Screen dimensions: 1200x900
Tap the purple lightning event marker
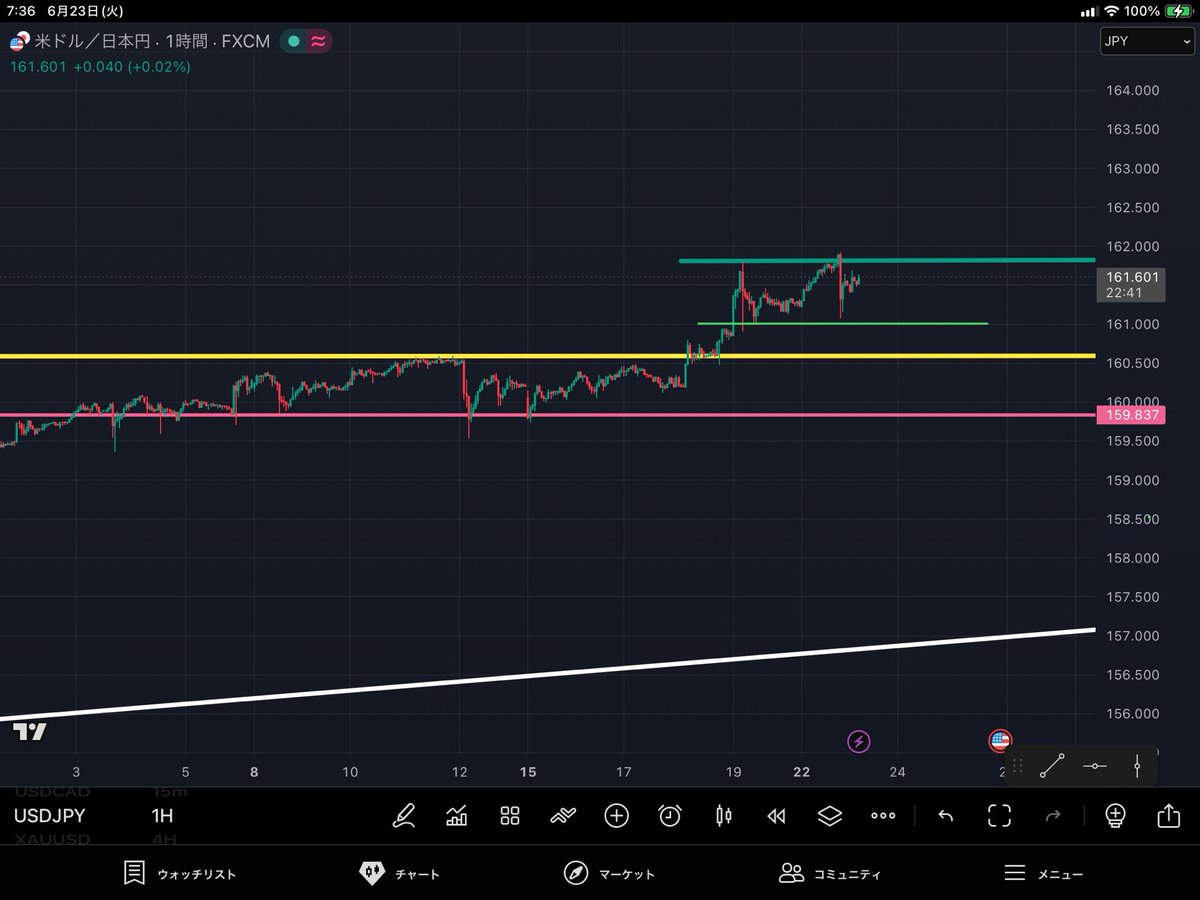click(858, 741)
